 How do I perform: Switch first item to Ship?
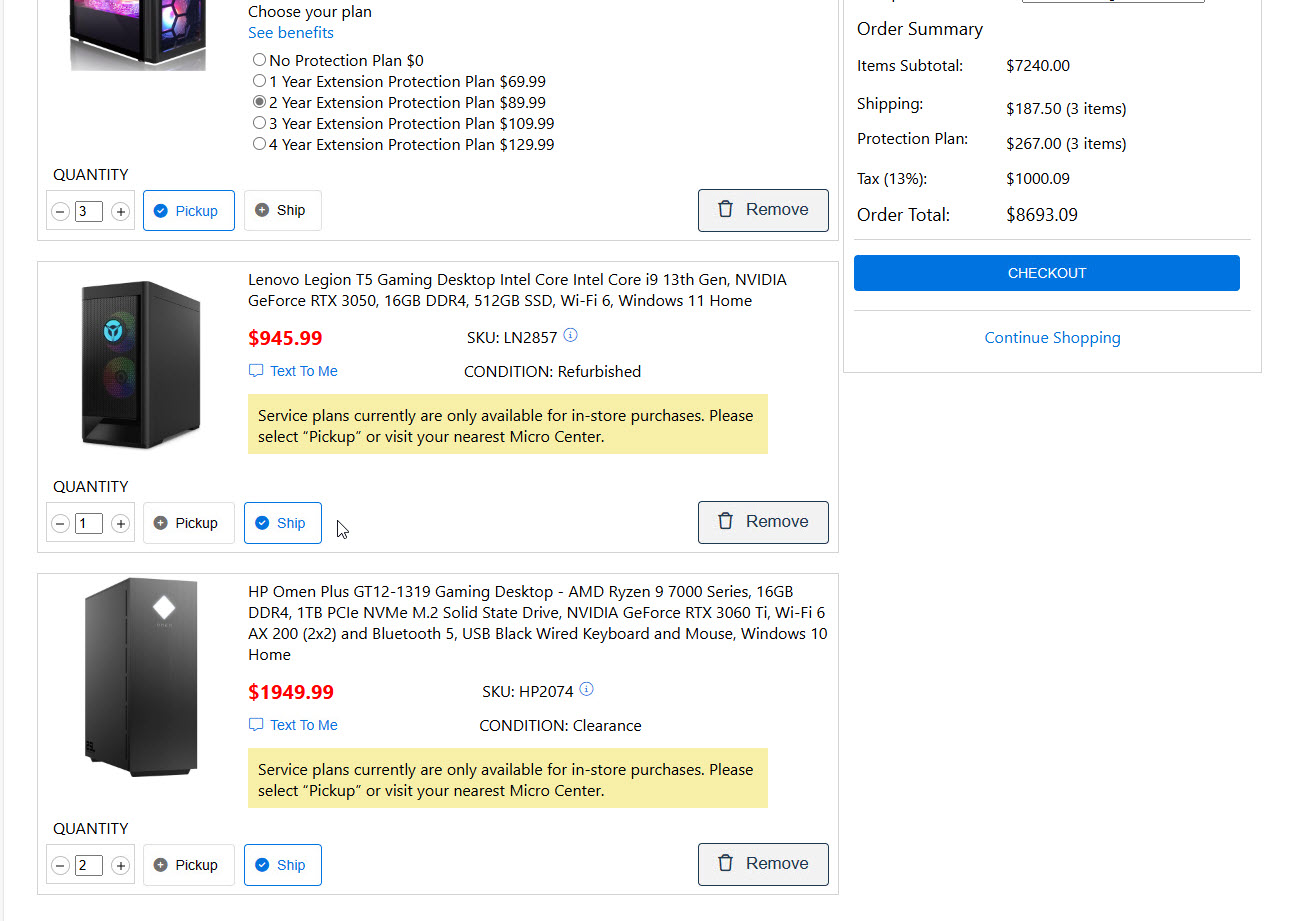(x=282, y=211)
